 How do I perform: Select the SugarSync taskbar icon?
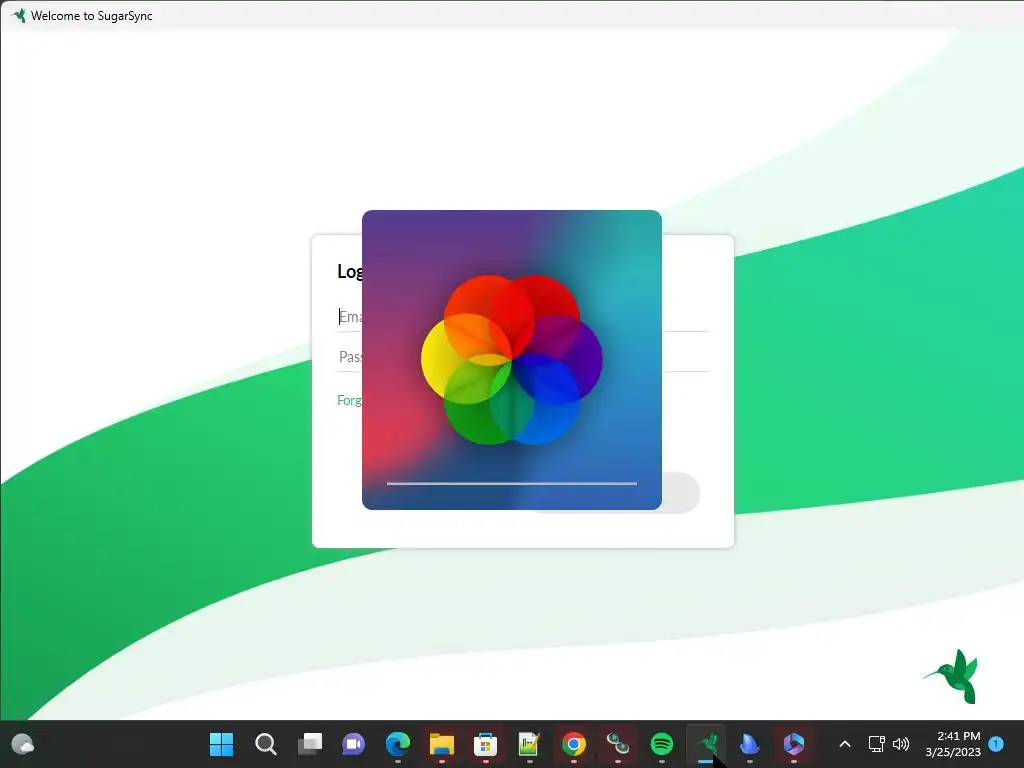706,744
